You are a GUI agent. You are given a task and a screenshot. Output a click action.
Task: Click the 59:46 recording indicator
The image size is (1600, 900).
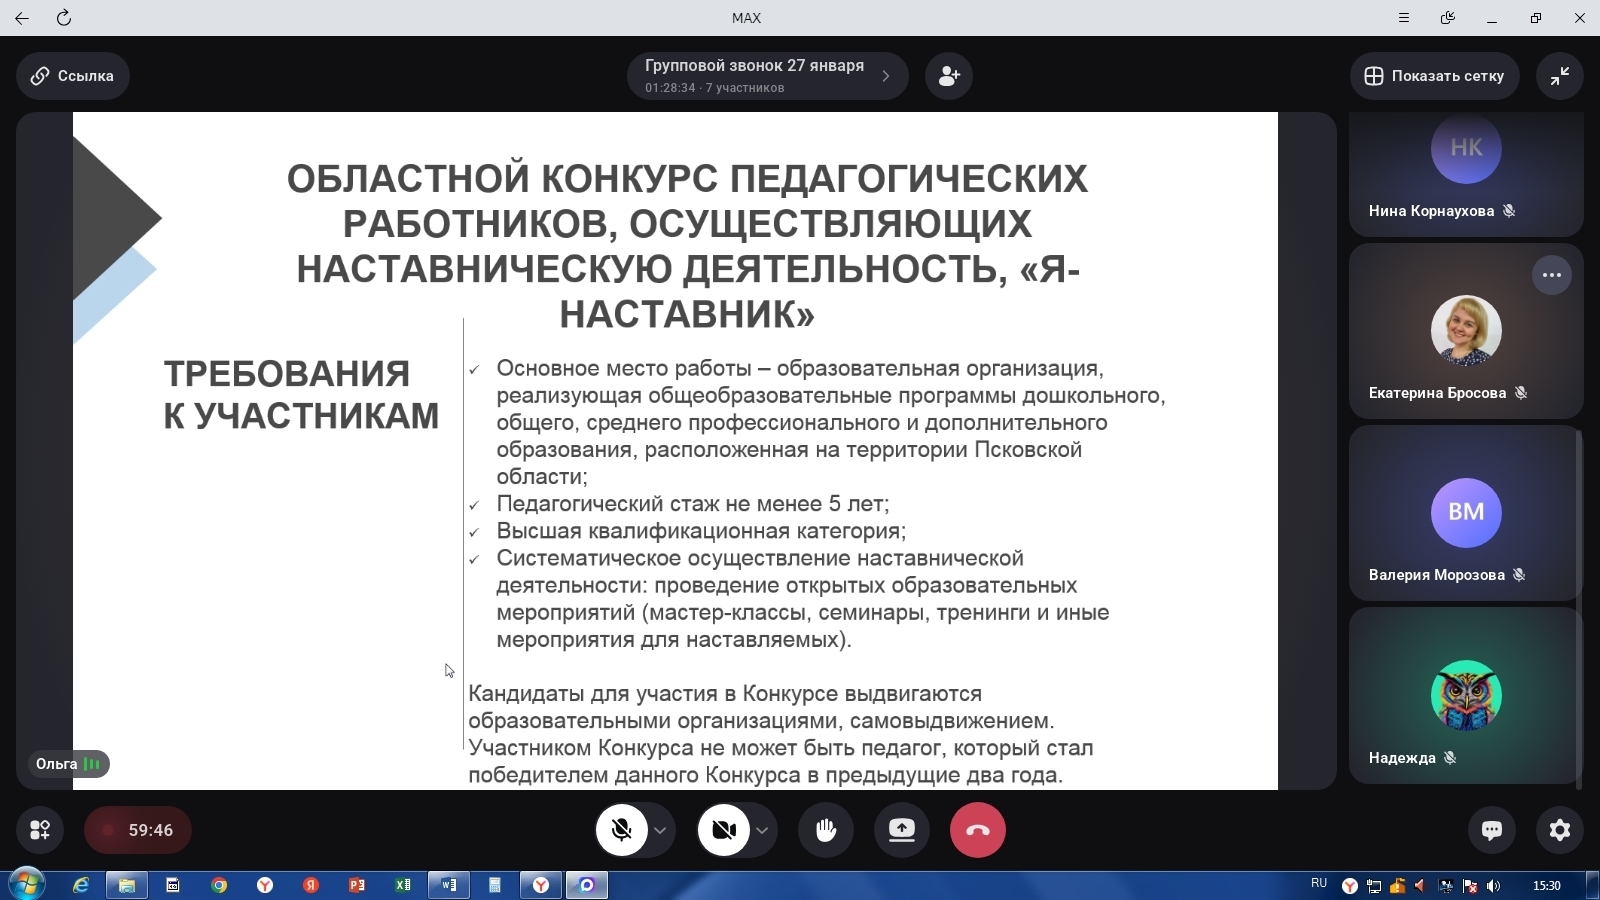click(138, 830)
